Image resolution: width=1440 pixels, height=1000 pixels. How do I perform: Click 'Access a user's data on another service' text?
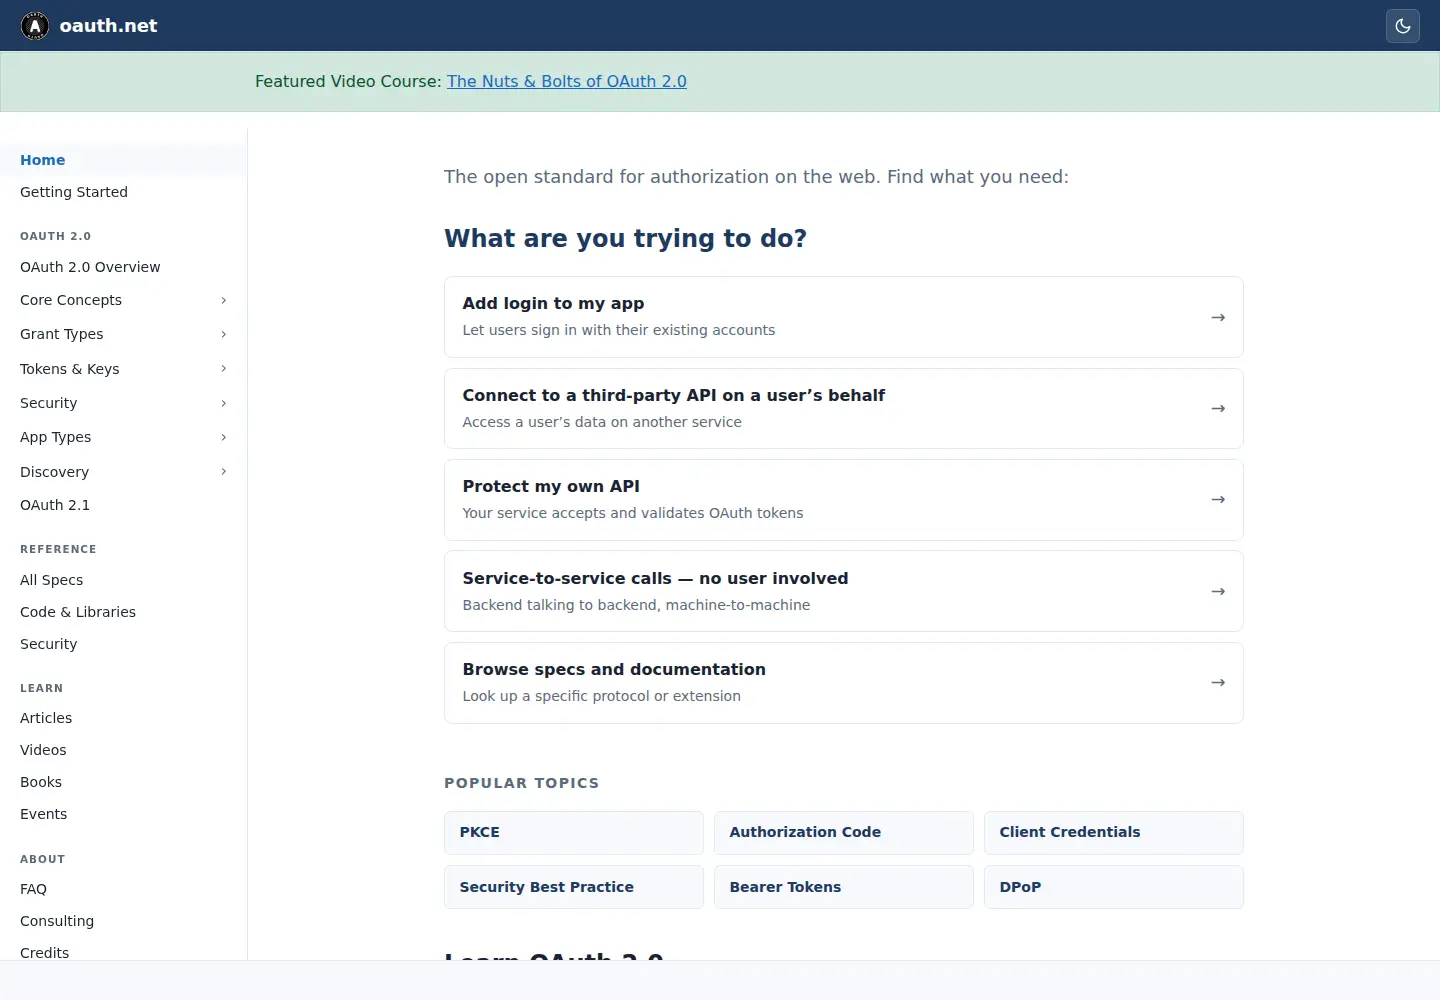pyautogui.click(x=602, y=422)
